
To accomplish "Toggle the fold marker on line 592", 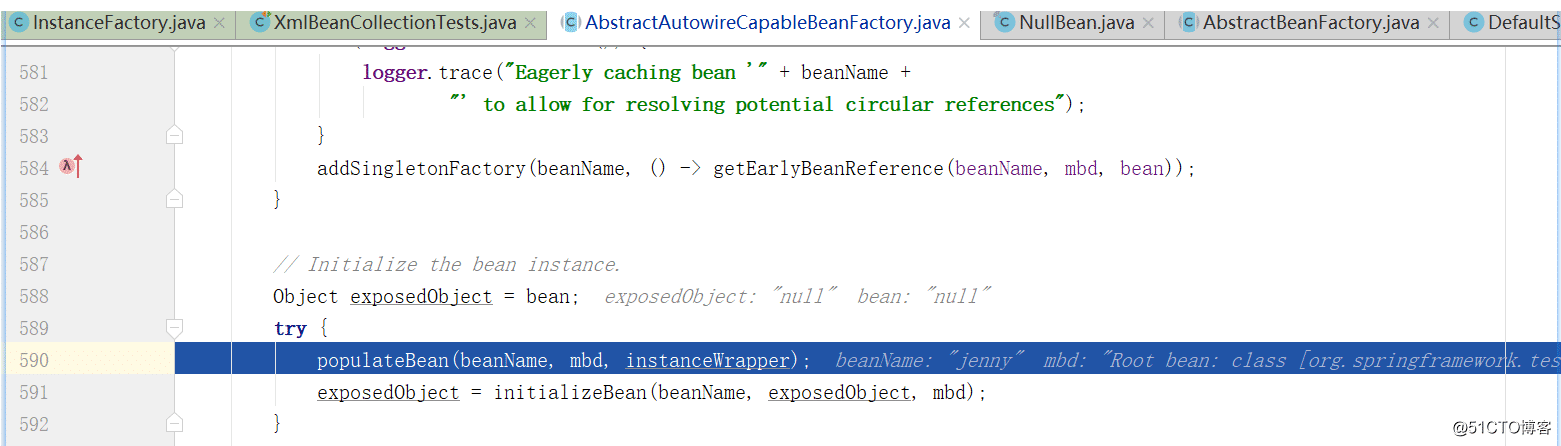I will point(175,424).
